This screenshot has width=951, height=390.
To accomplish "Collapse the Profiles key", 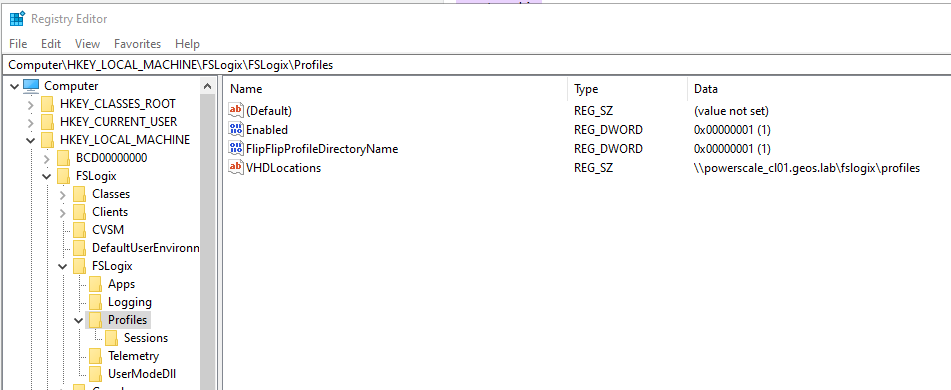I will 78,320.
